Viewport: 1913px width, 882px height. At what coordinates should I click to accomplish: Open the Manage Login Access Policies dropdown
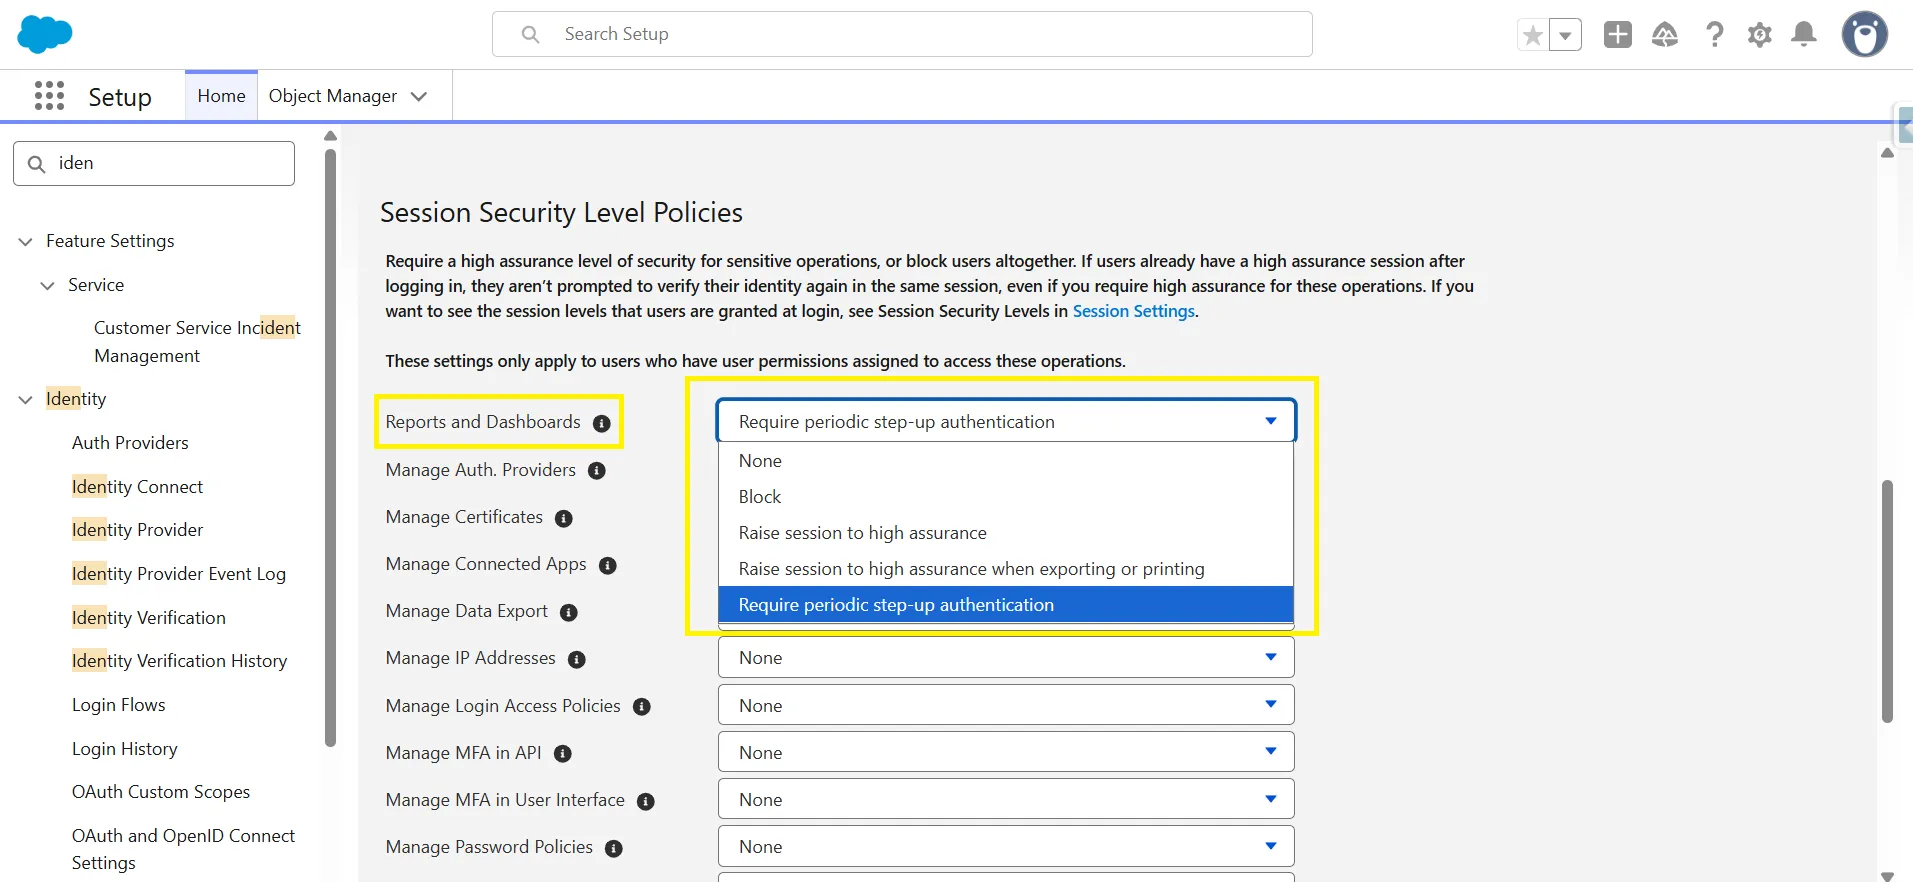point(1006,705)
